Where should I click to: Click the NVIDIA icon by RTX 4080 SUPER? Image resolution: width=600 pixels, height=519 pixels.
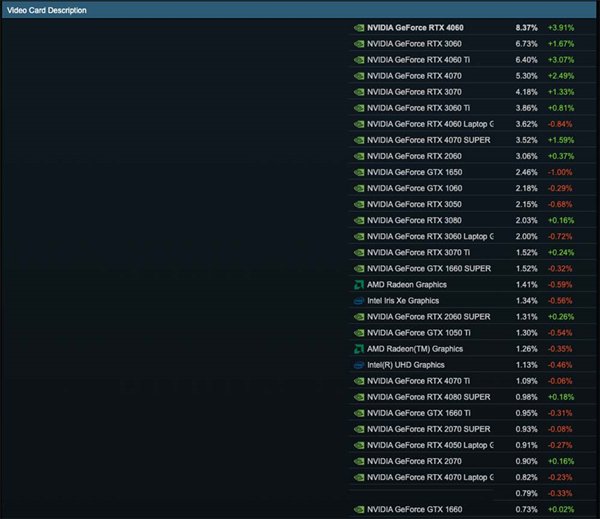pos(359,398)
